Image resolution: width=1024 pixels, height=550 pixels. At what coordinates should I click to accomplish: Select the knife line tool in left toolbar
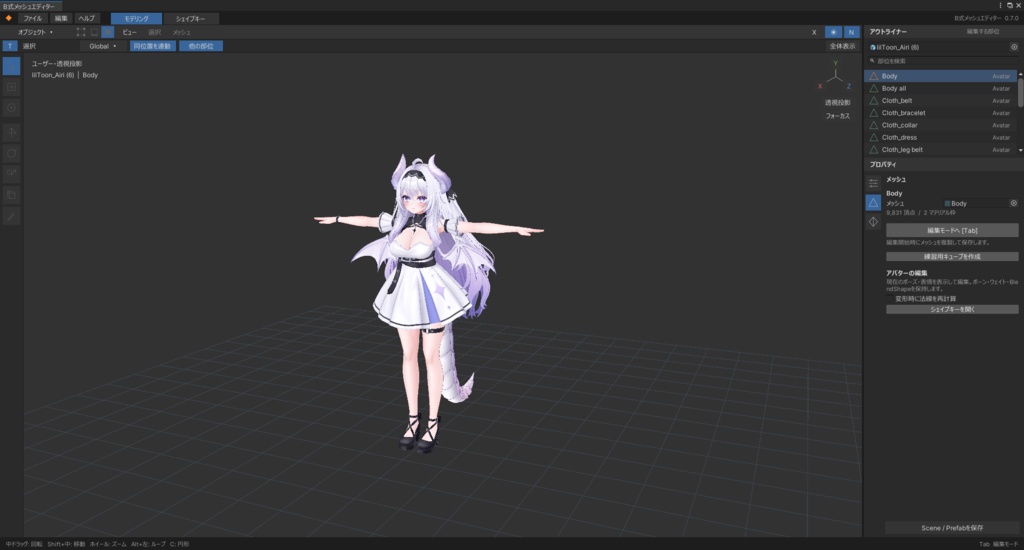11,216
